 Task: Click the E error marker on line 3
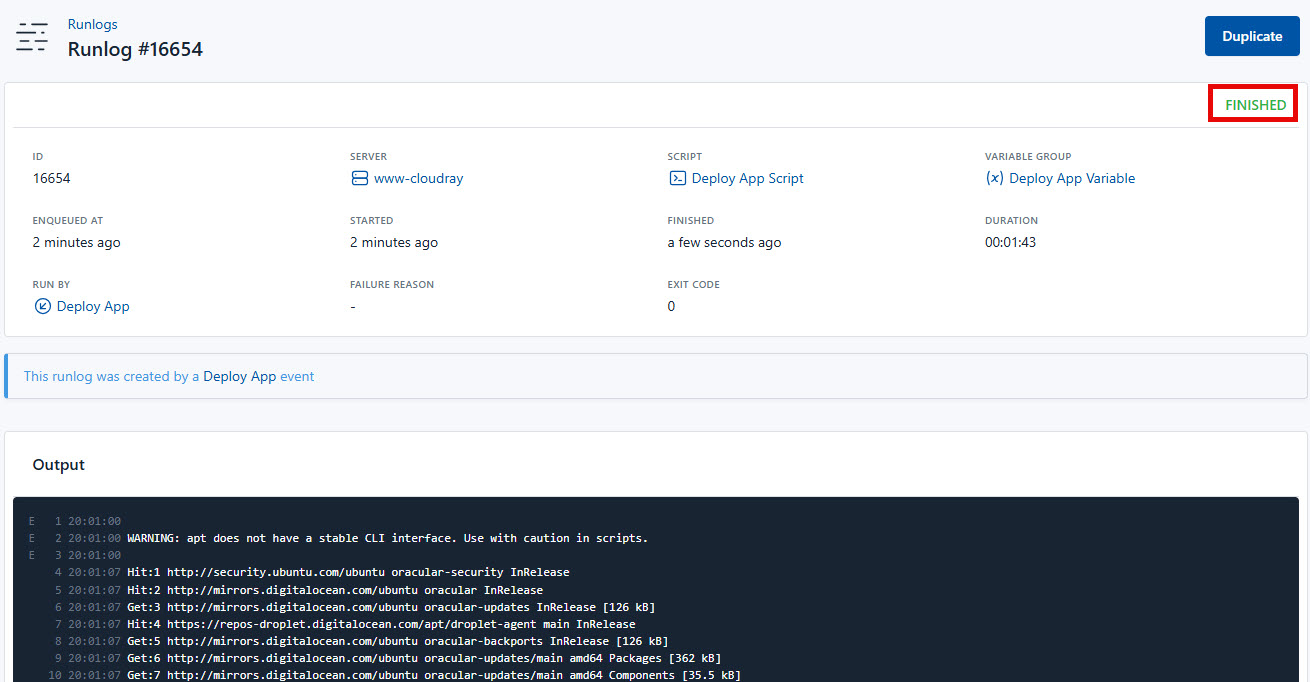(x=31, y=554)
